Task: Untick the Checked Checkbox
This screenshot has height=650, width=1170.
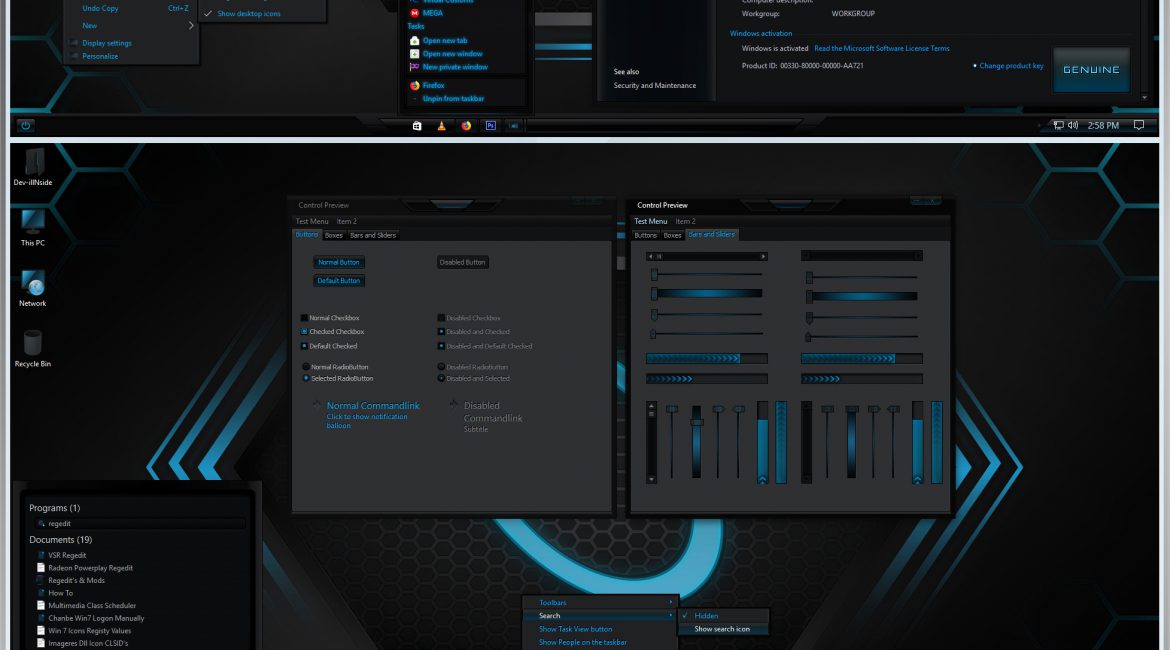Action: coord(304,331)
